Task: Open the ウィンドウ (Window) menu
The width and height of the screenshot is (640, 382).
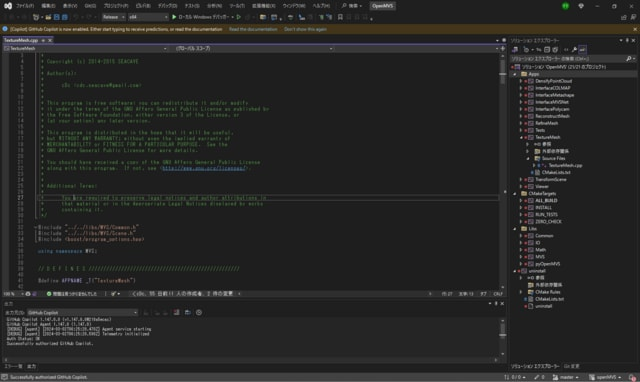Action: point(294,6)
